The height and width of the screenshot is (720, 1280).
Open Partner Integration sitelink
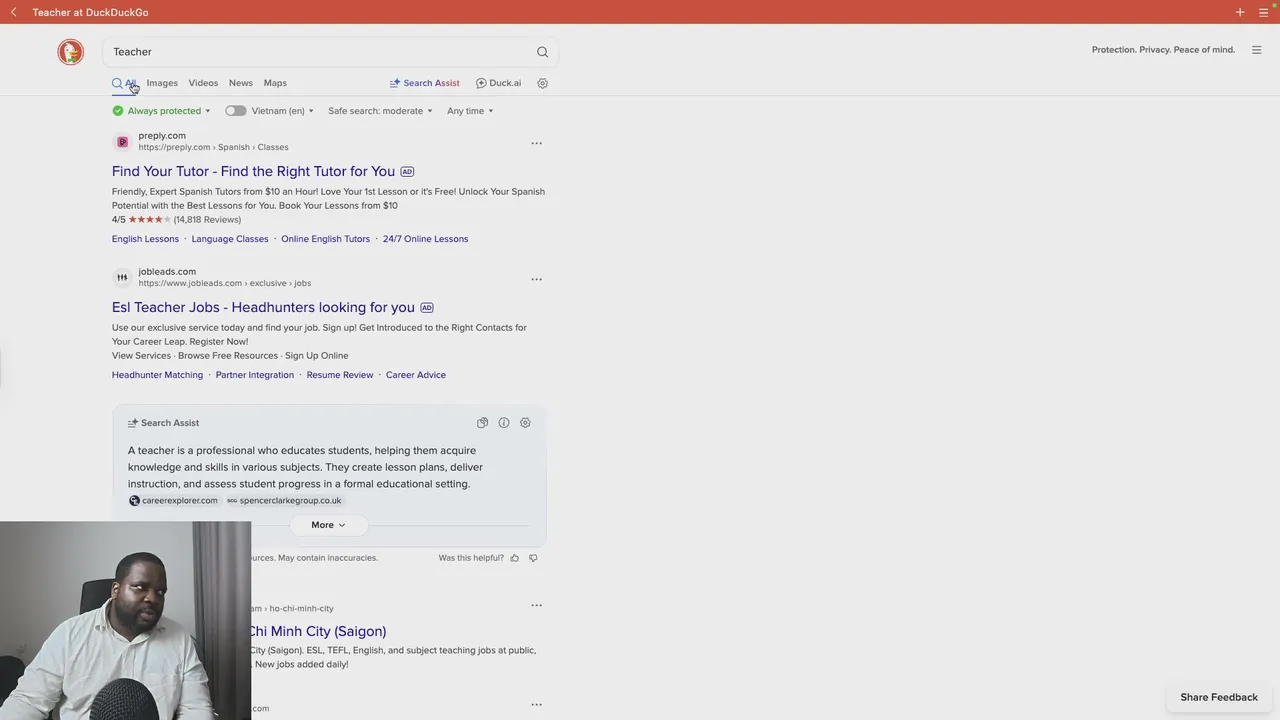pos(255,375)
